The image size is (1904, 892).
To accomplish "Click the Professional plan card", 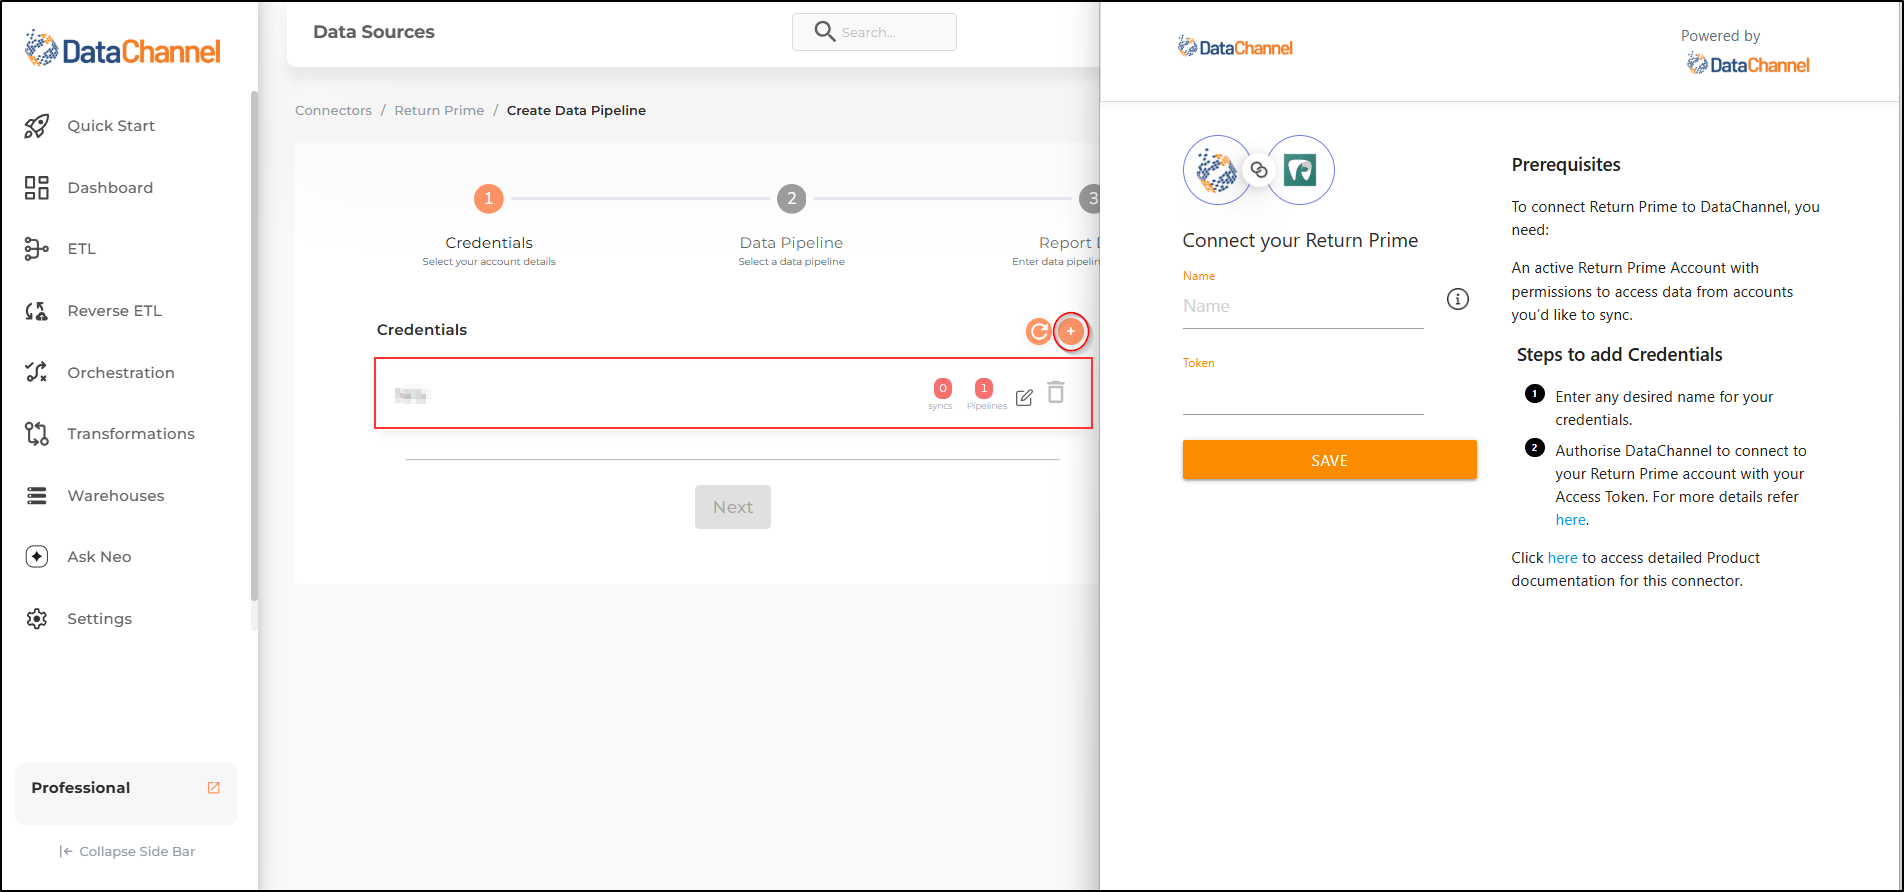I will pos(126,794).
